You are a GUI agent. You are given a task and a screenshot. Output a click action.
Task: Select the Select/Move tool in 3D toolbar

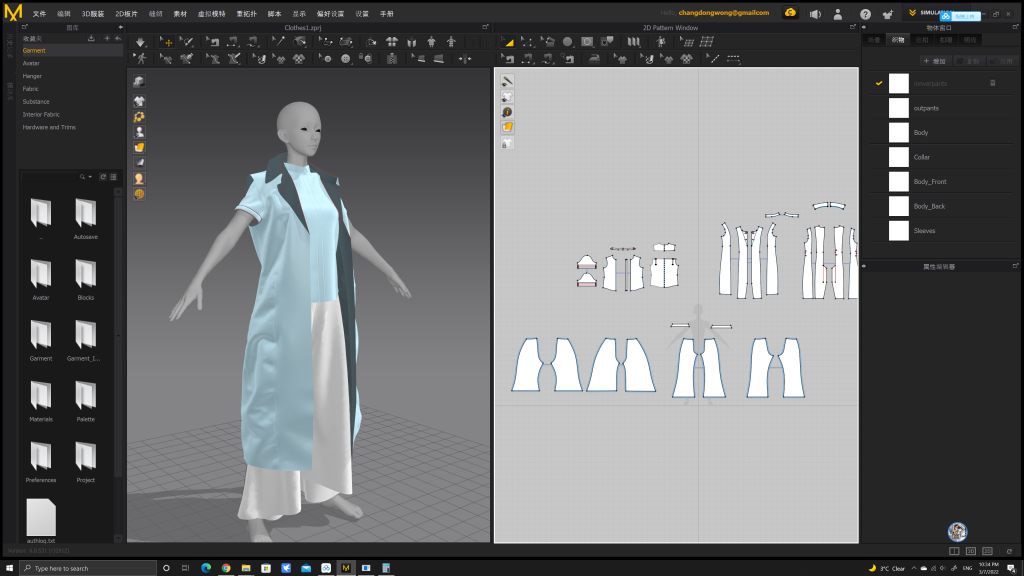click(167, 42)
